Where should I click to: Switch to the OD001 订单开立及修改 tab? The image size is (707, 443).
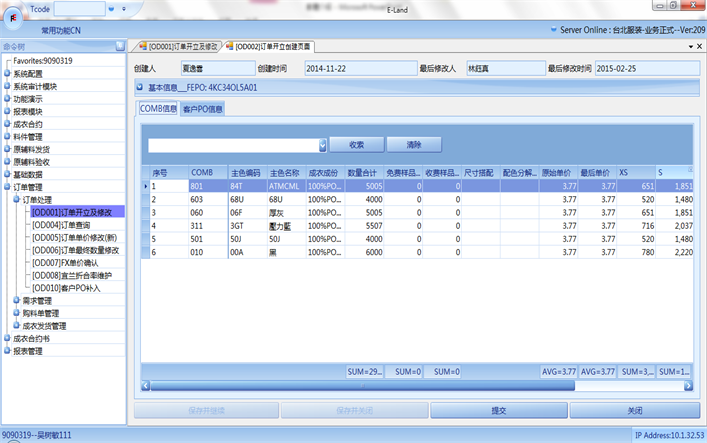(181, 46)
